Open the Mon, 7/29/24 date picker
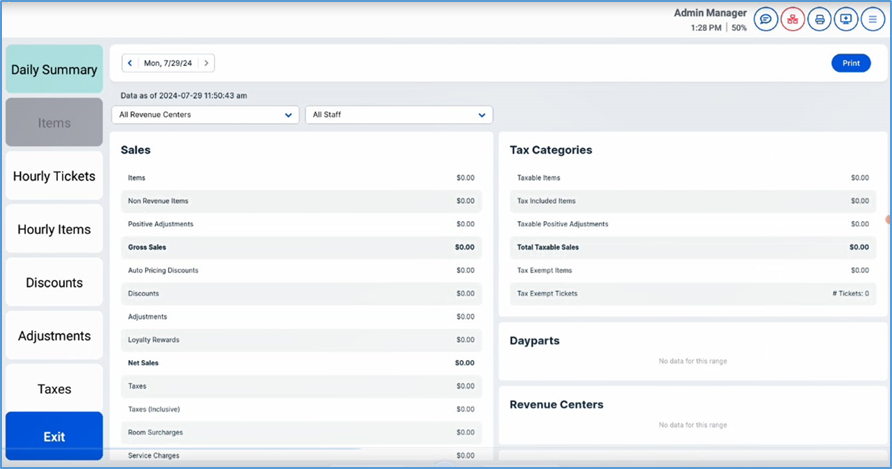 (x=167, y=63)
